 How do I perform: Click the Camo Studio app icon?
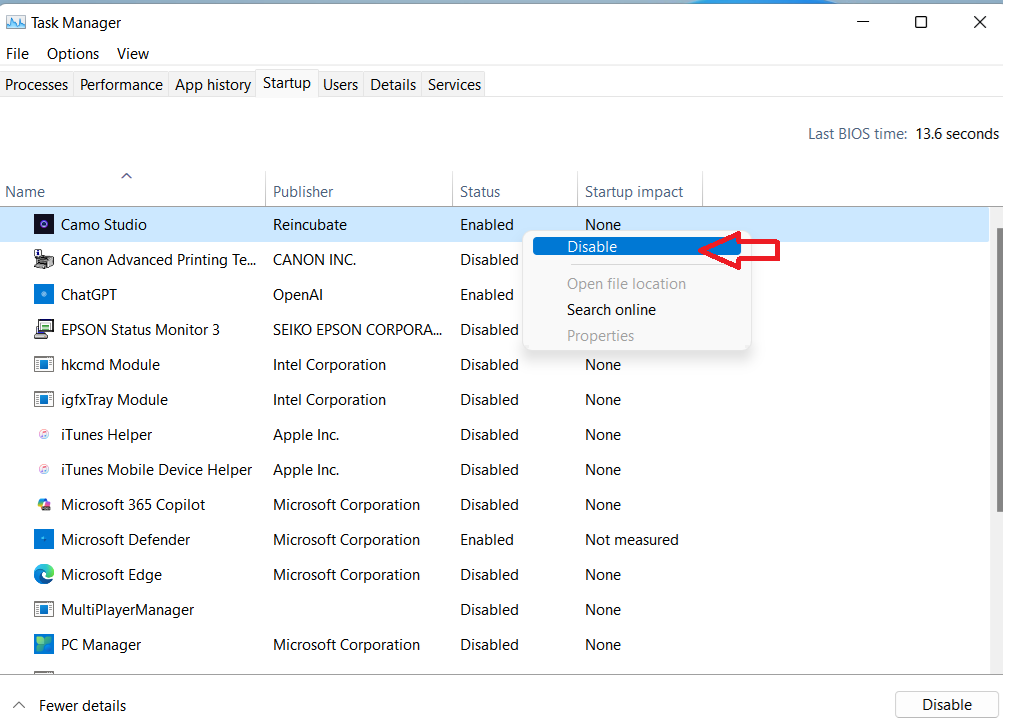coord(43,225)
